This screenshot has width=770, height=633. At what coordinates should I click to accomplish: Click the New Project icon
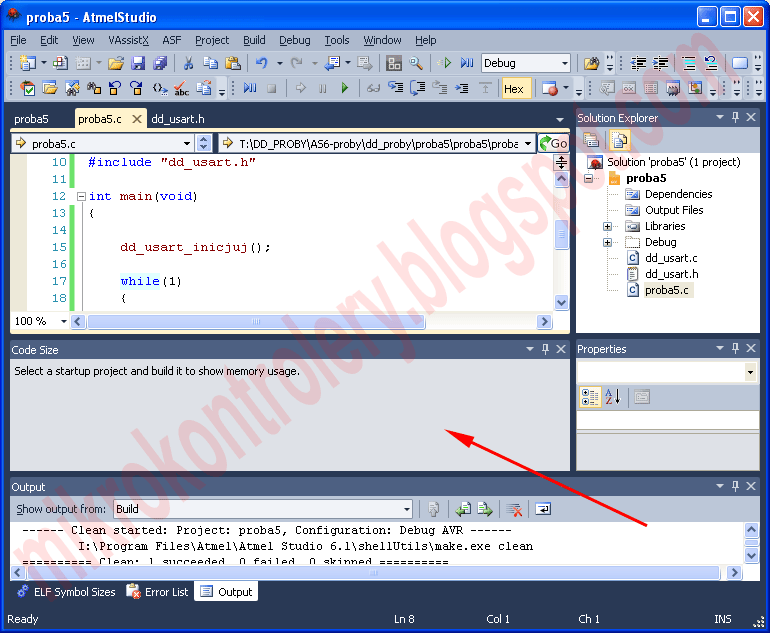[28, 63]
